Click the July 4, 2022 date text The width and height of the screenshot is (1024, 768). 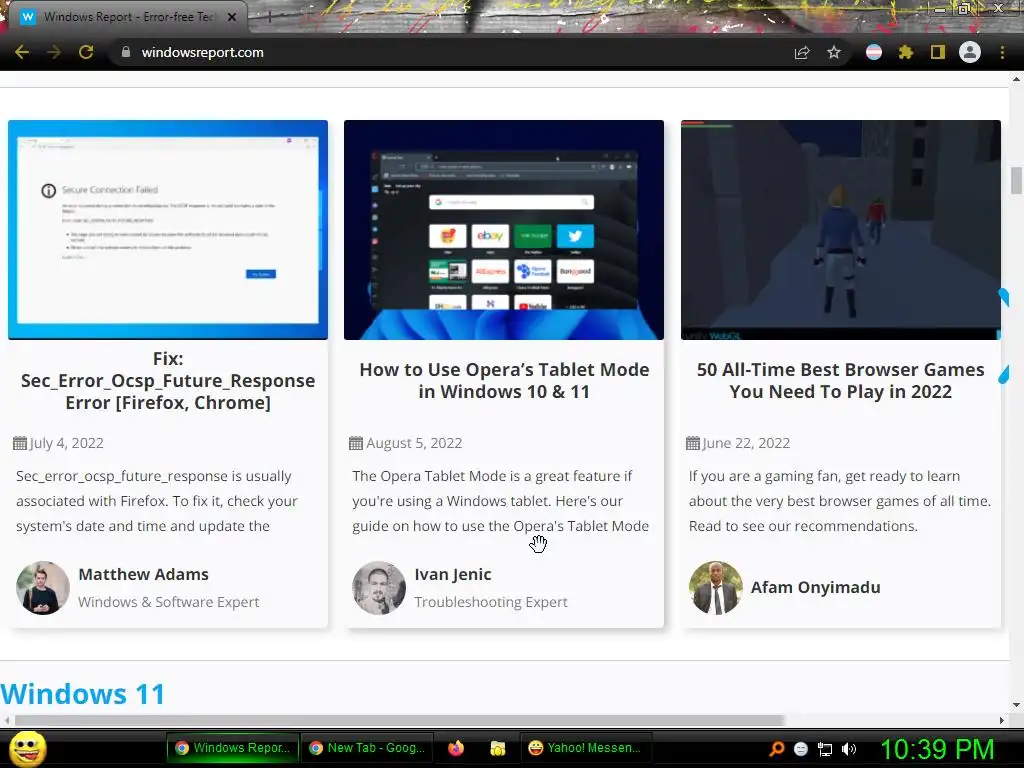(x=66, y=443)
